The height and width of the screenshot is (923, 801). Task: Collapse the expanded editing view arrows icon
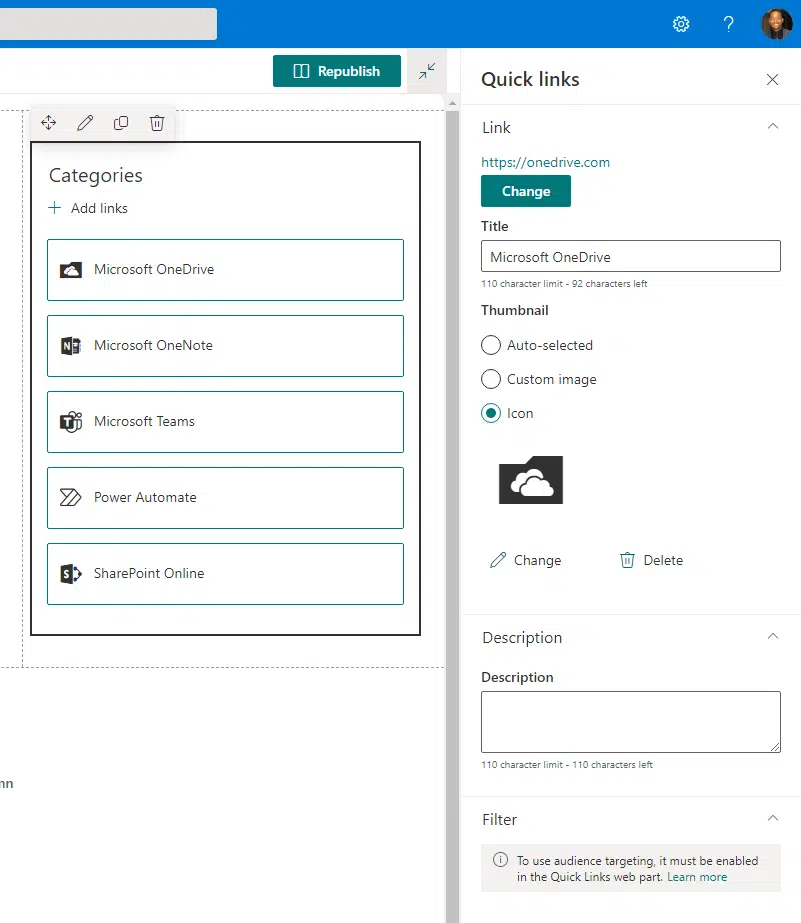[427, 71]
